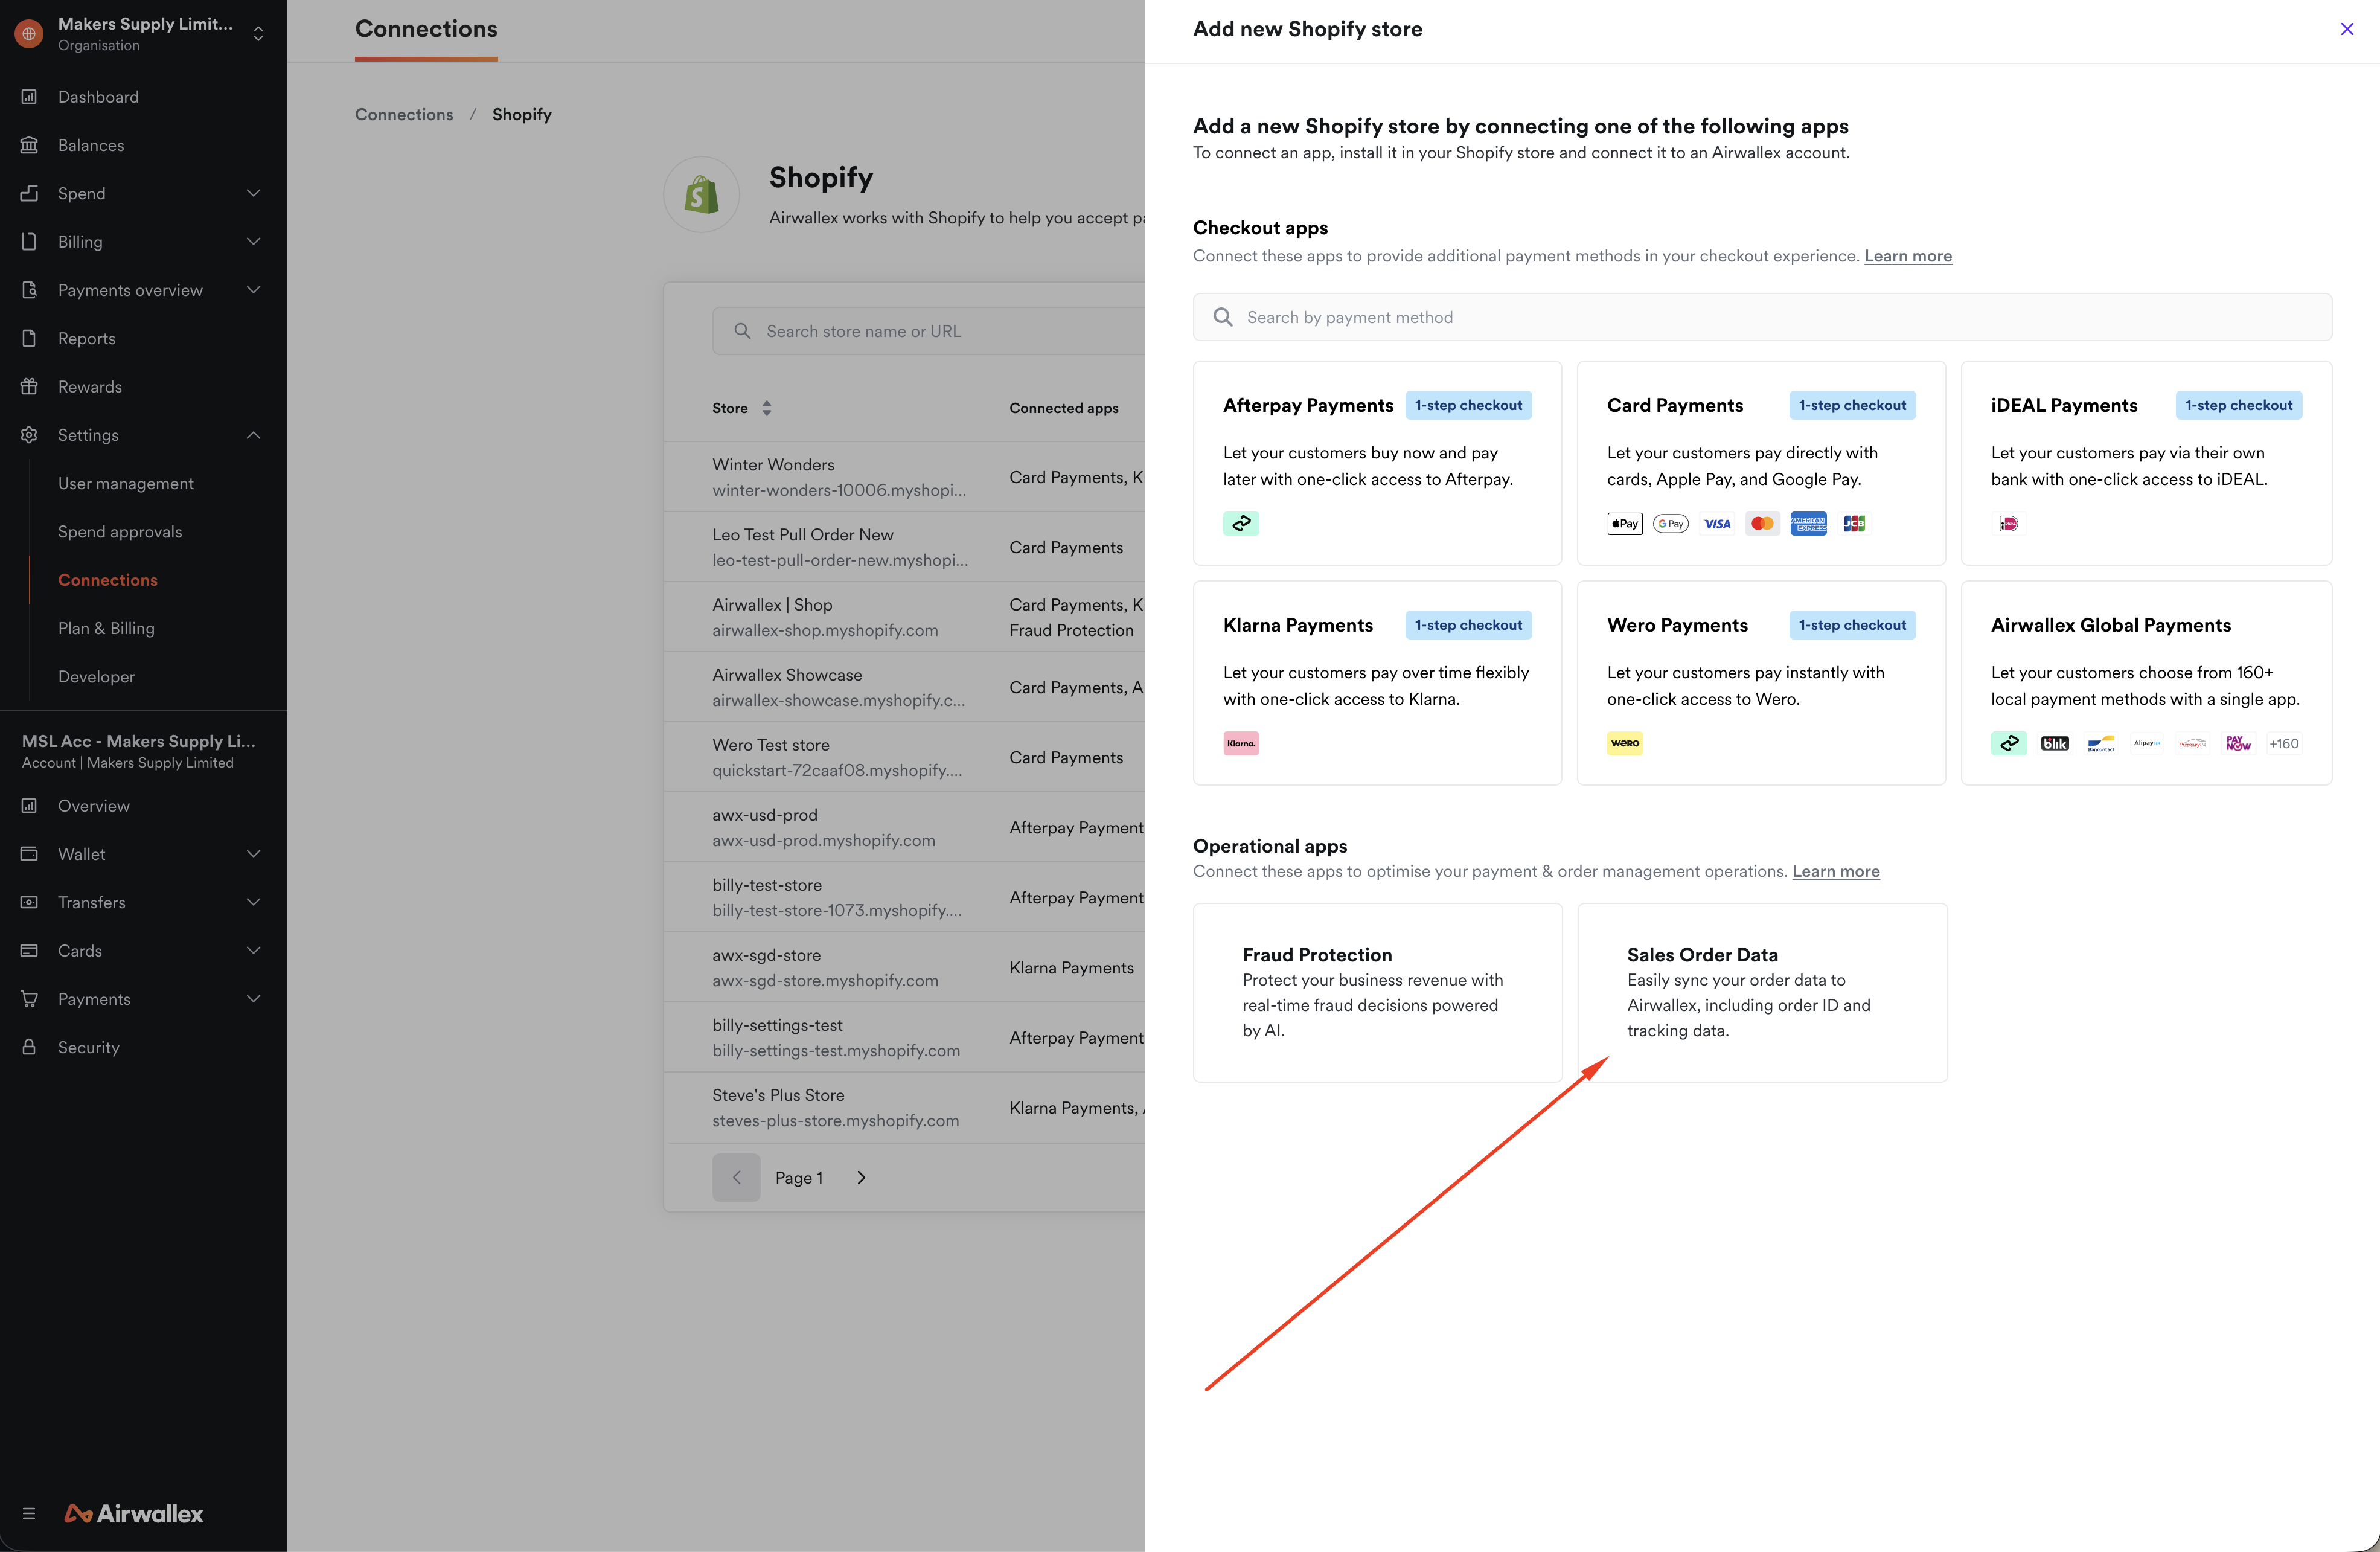2380x1552 pixels.
Task: Click the Afterpay logo on Afterpay Payments card
Action: pyautogui.click(x=1241, y=523)
